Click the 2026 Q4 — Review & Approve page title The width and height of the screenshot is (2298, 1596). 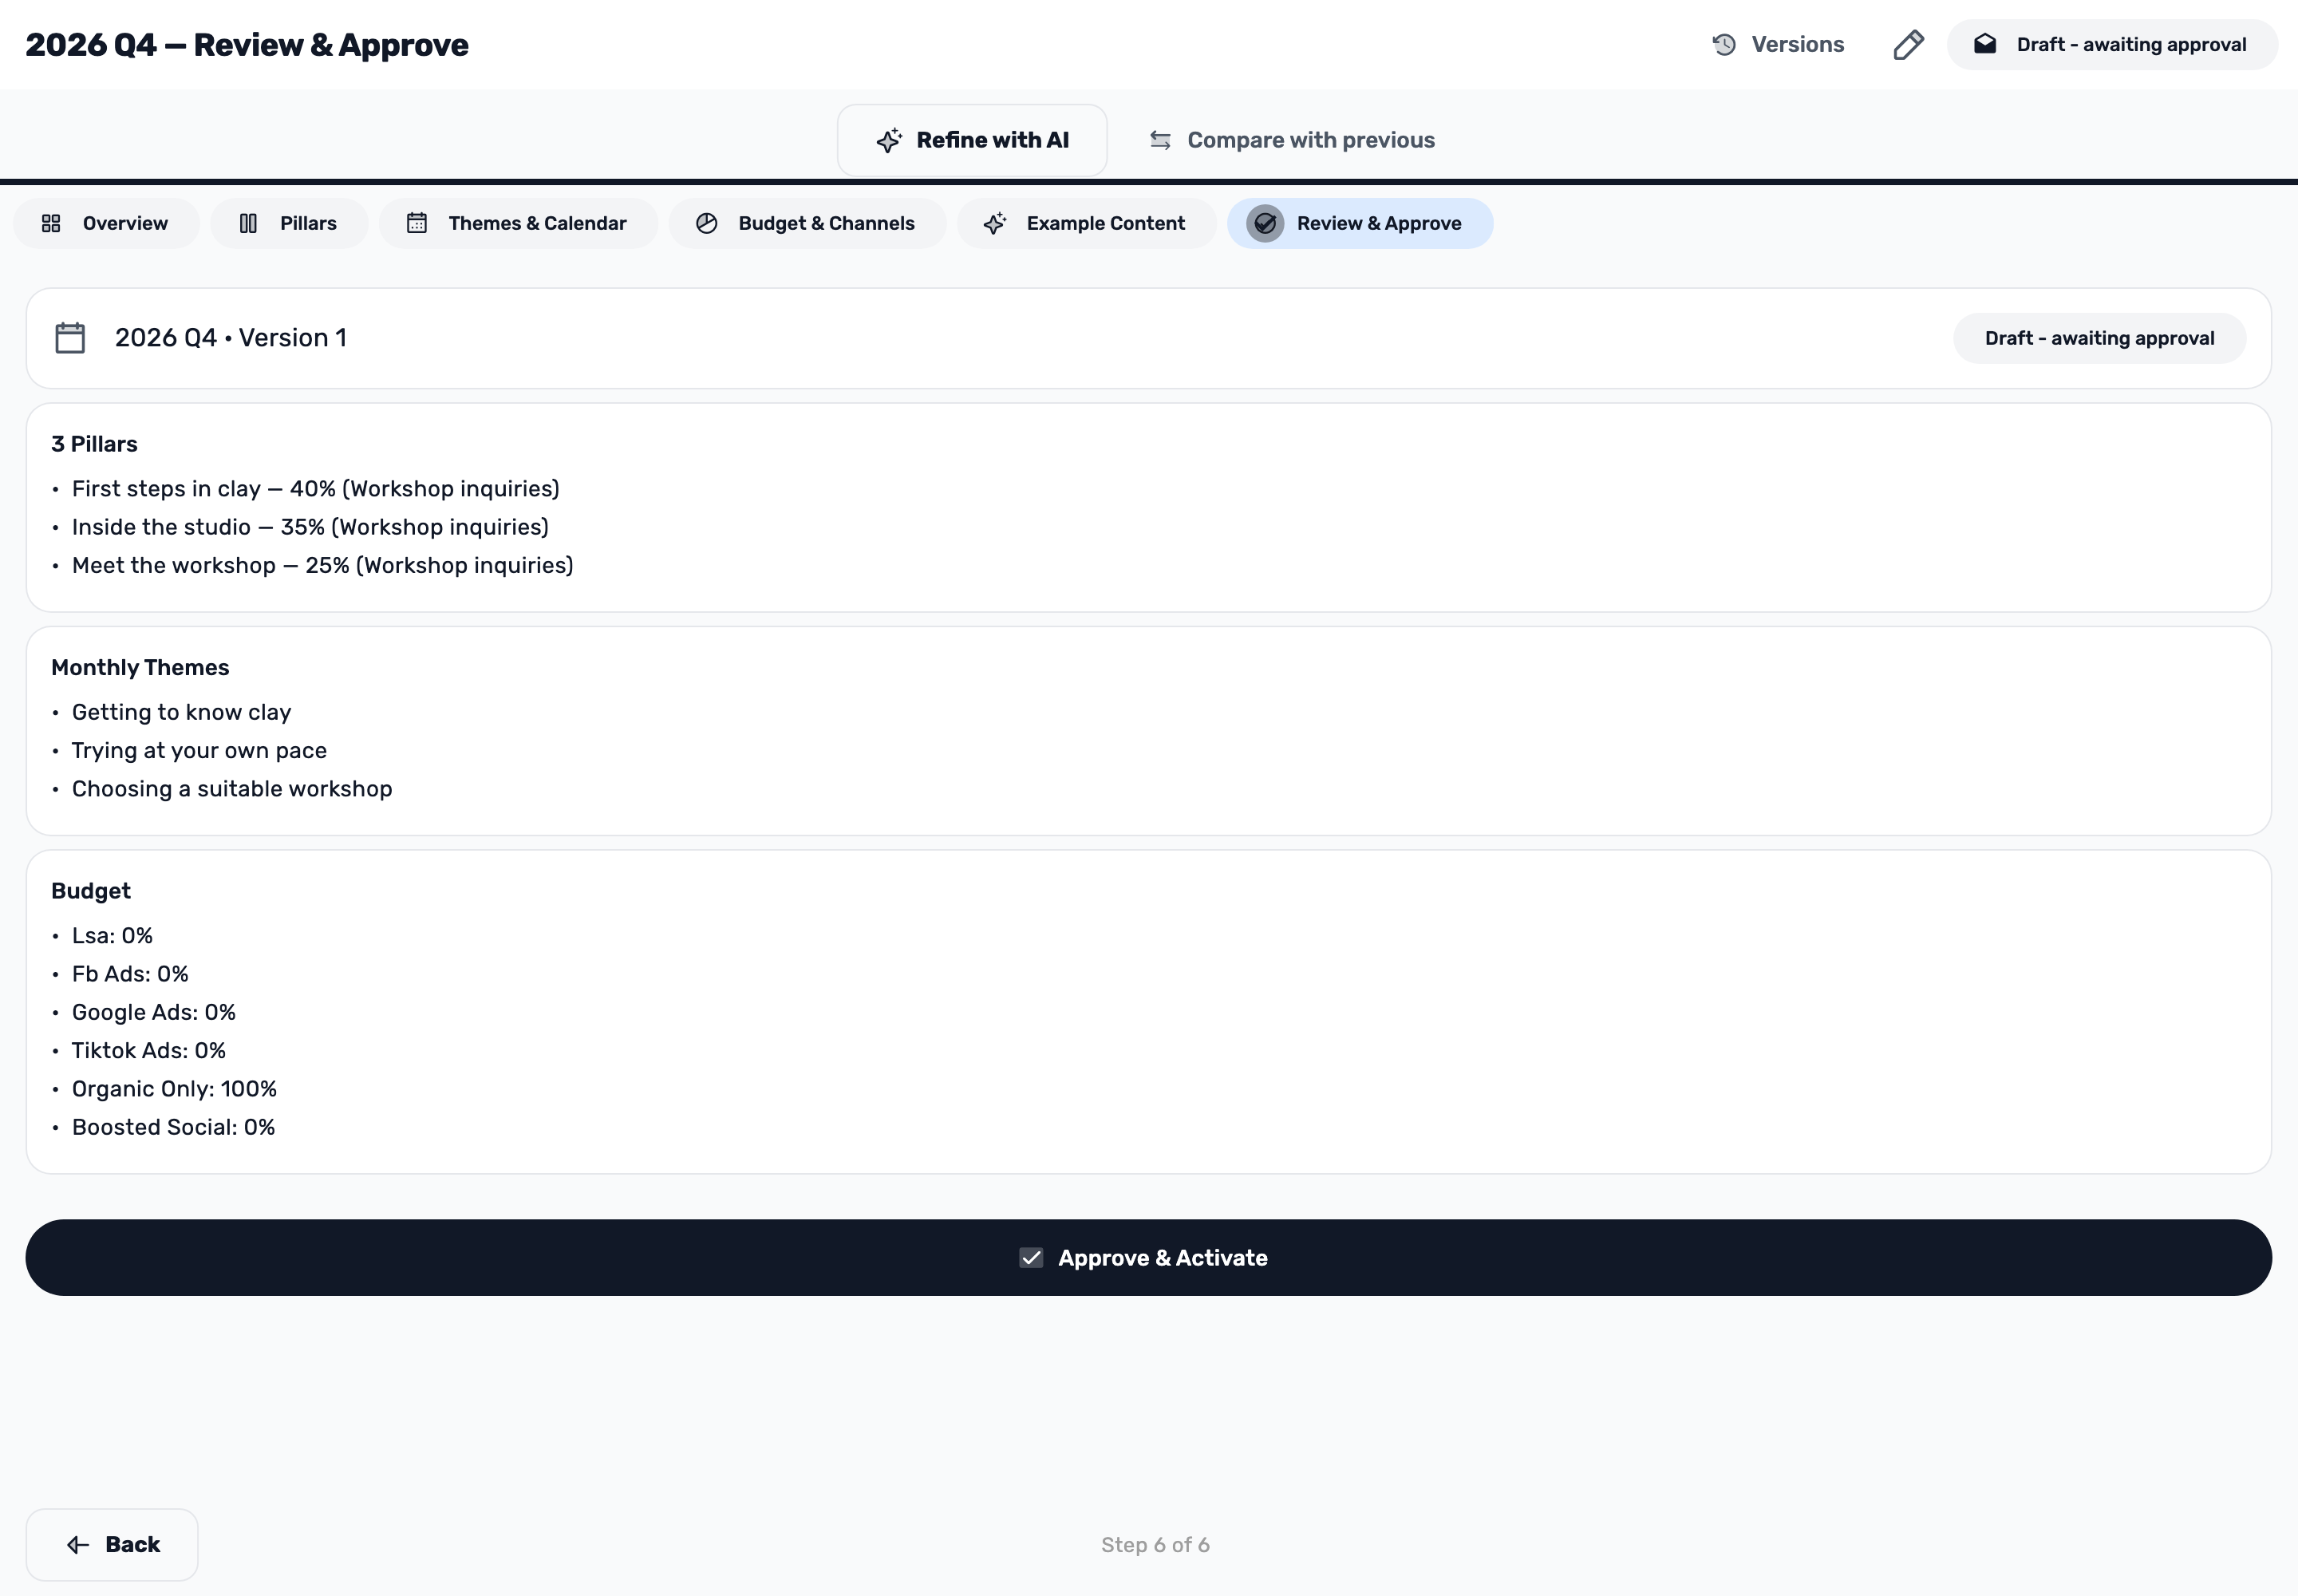(x=247, y=45)
